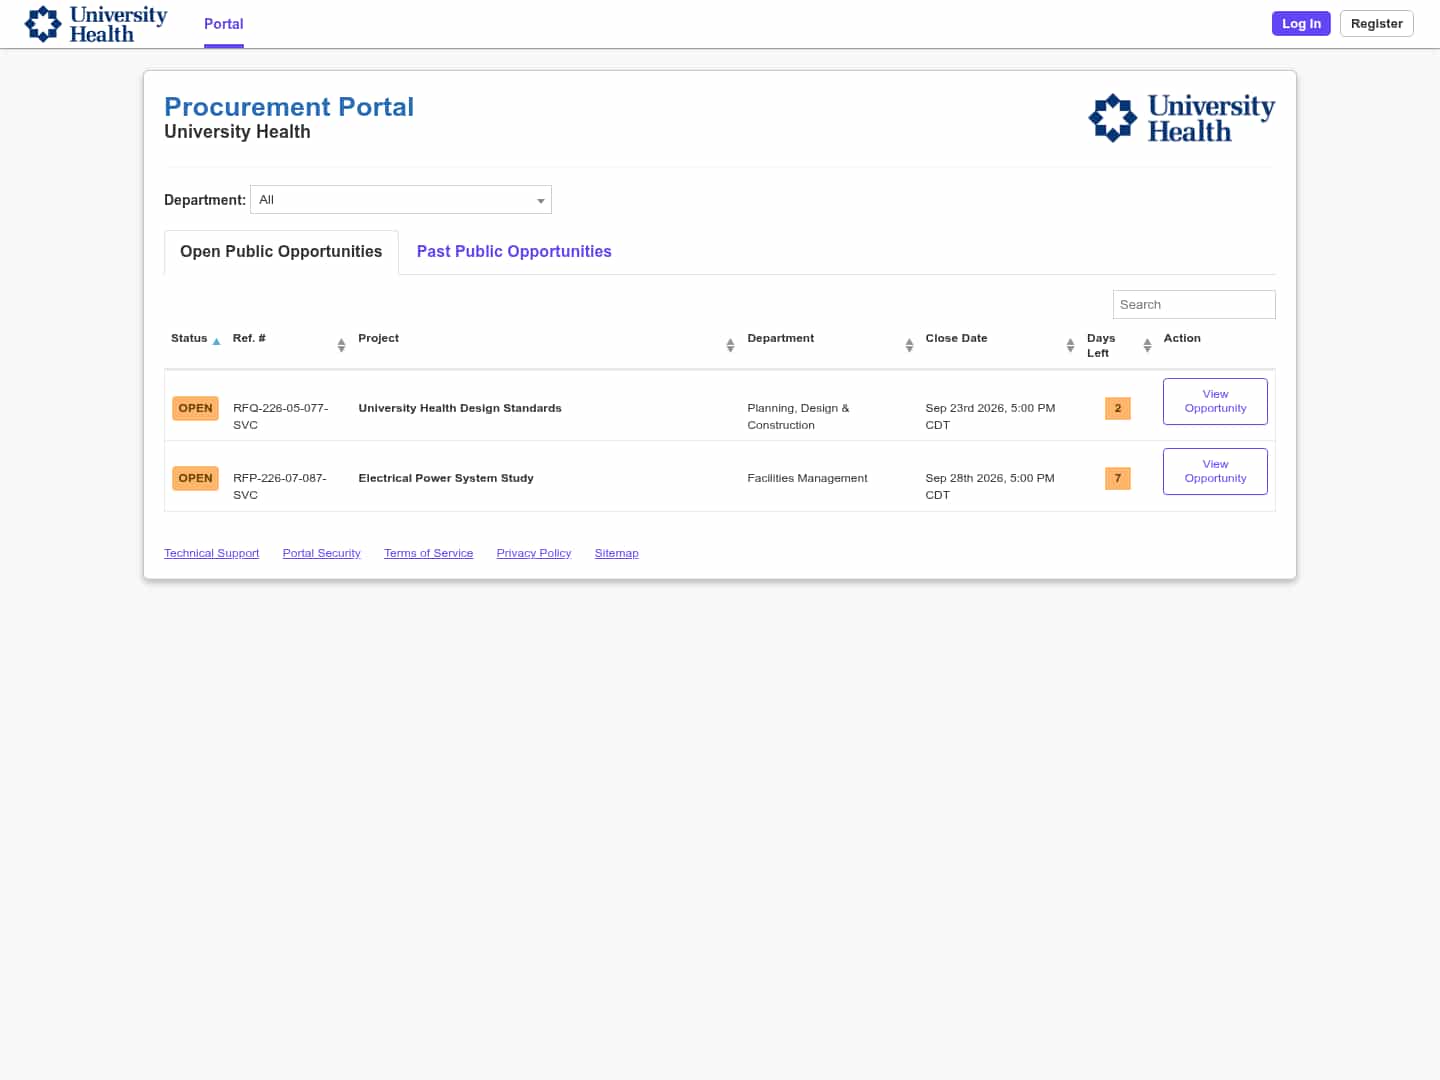The width and height of the screenshot is (1440, 1080).
Task: Click the University Health logo in top navigation
Action: pos(96,24)
